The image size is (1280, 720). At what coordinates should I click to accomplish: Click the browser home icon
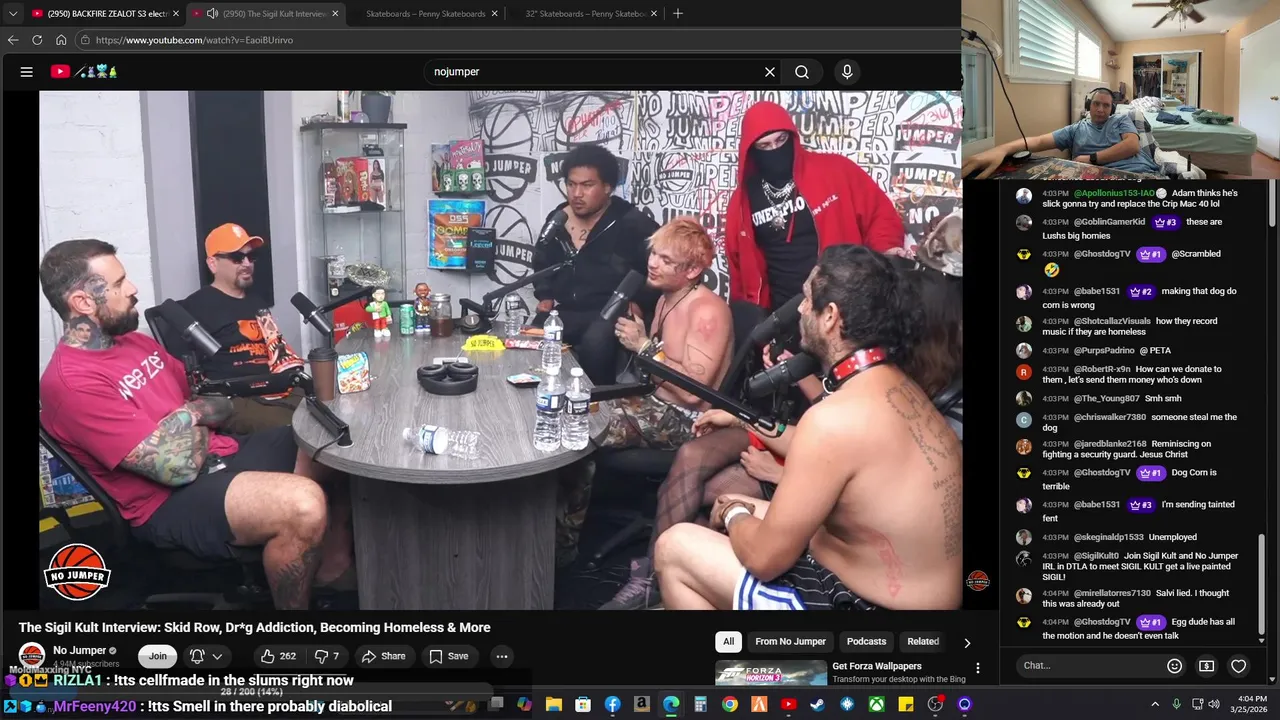pyautogui.click(x=61, y=40)
